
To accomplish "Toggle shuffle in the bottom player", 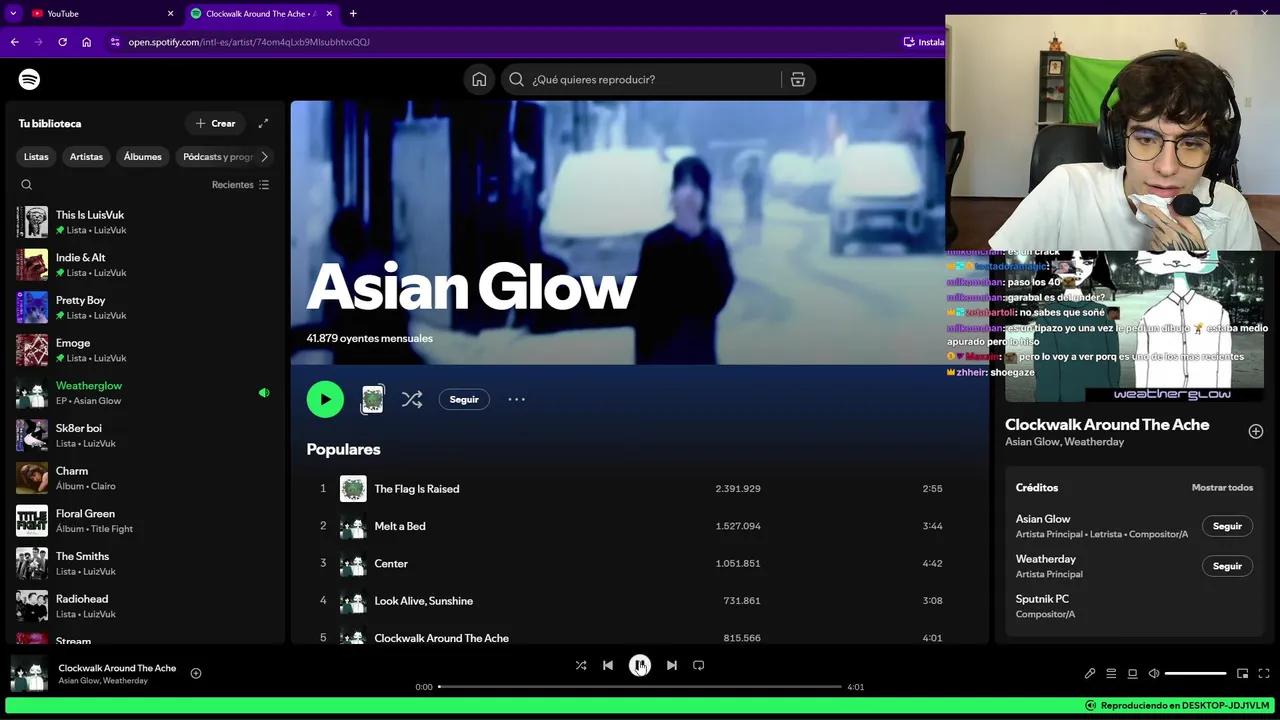I will [581, 665].
